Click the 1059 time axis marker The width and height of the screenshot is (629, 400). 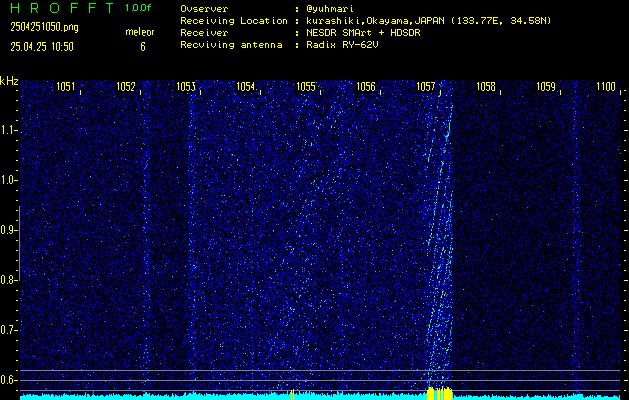click(x=546, y=87)
